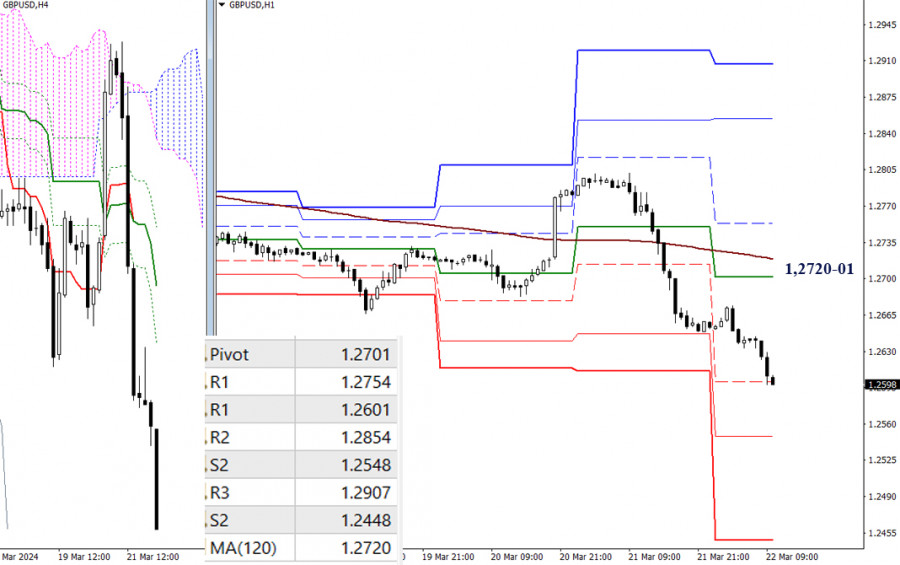Click the 1.2525 price axis label
The height and width of the screenshot is (565, 900).
tap(883, 460)
